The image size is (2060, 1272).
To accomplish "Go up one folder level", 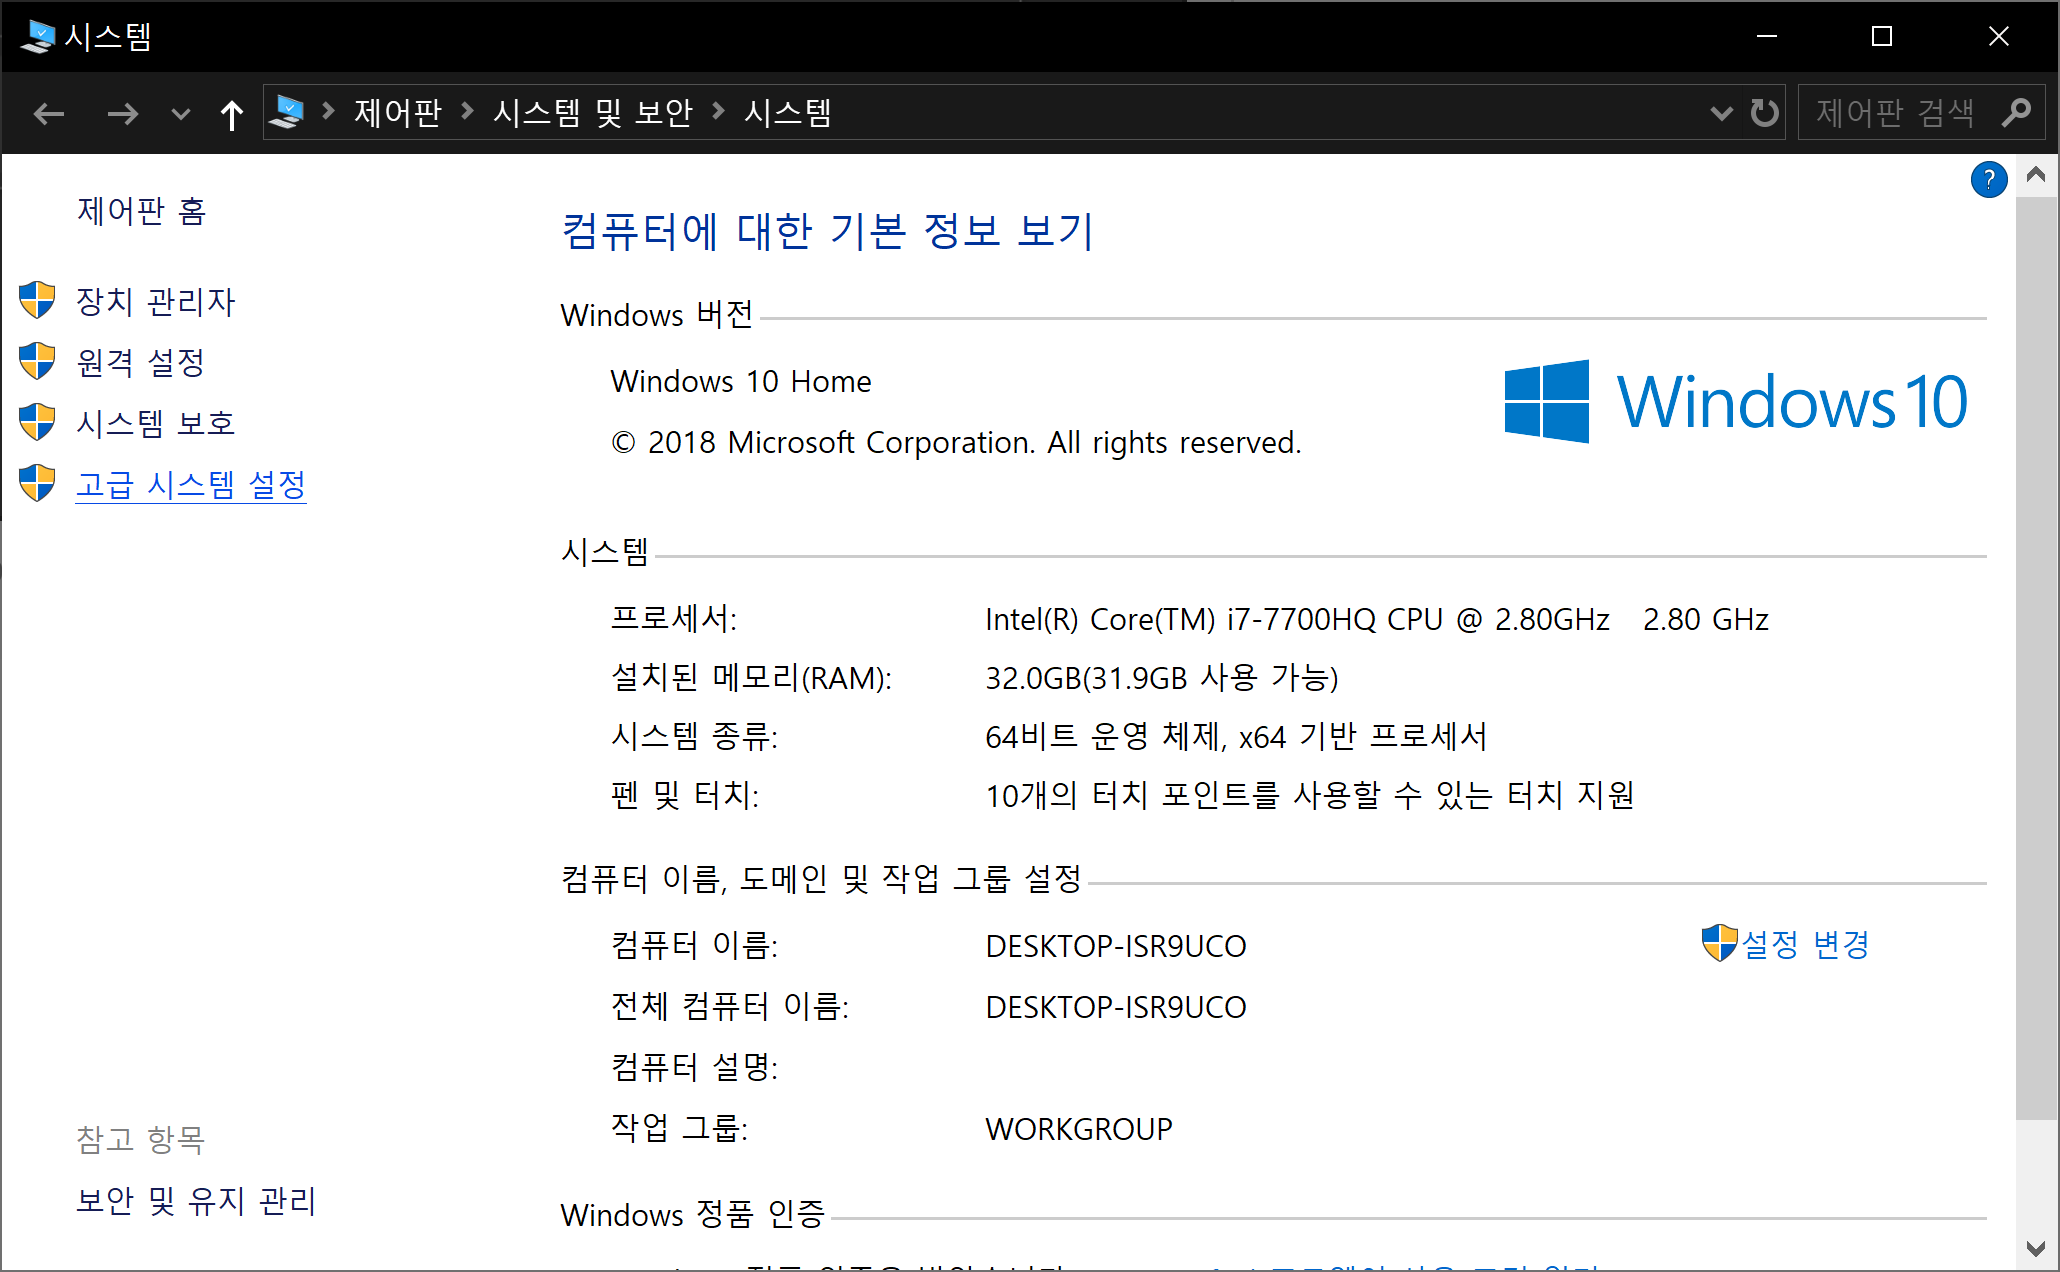I will (231, 114).
